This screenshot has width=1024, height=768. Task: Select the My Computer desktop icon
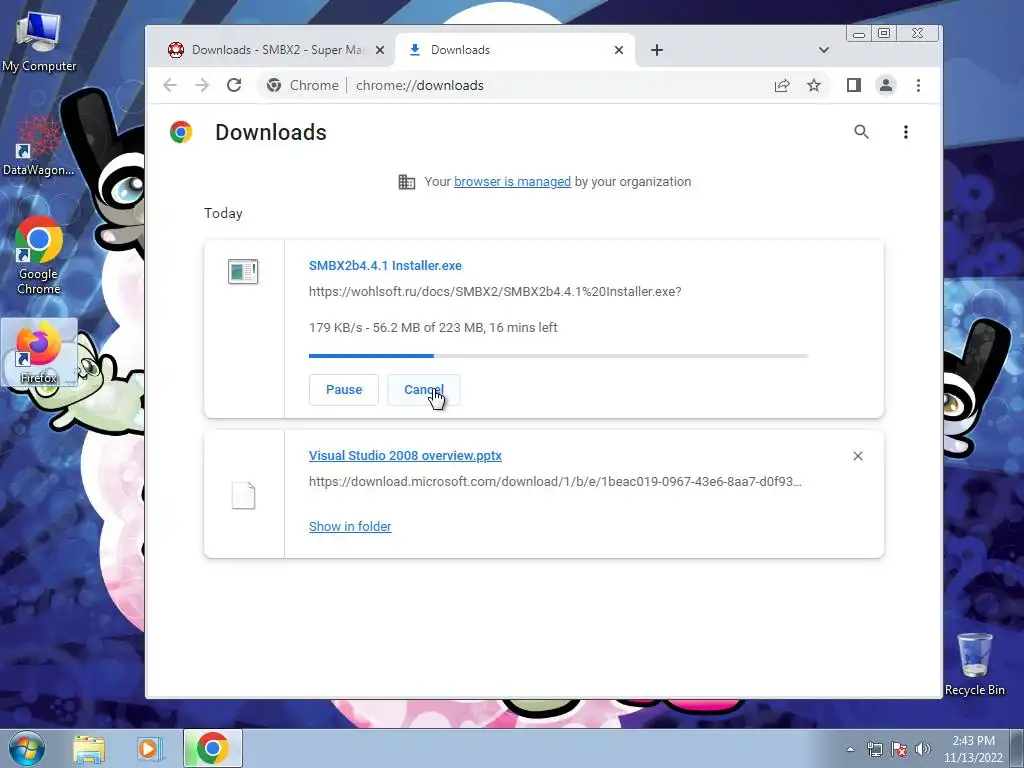click(x=39, y=42)
